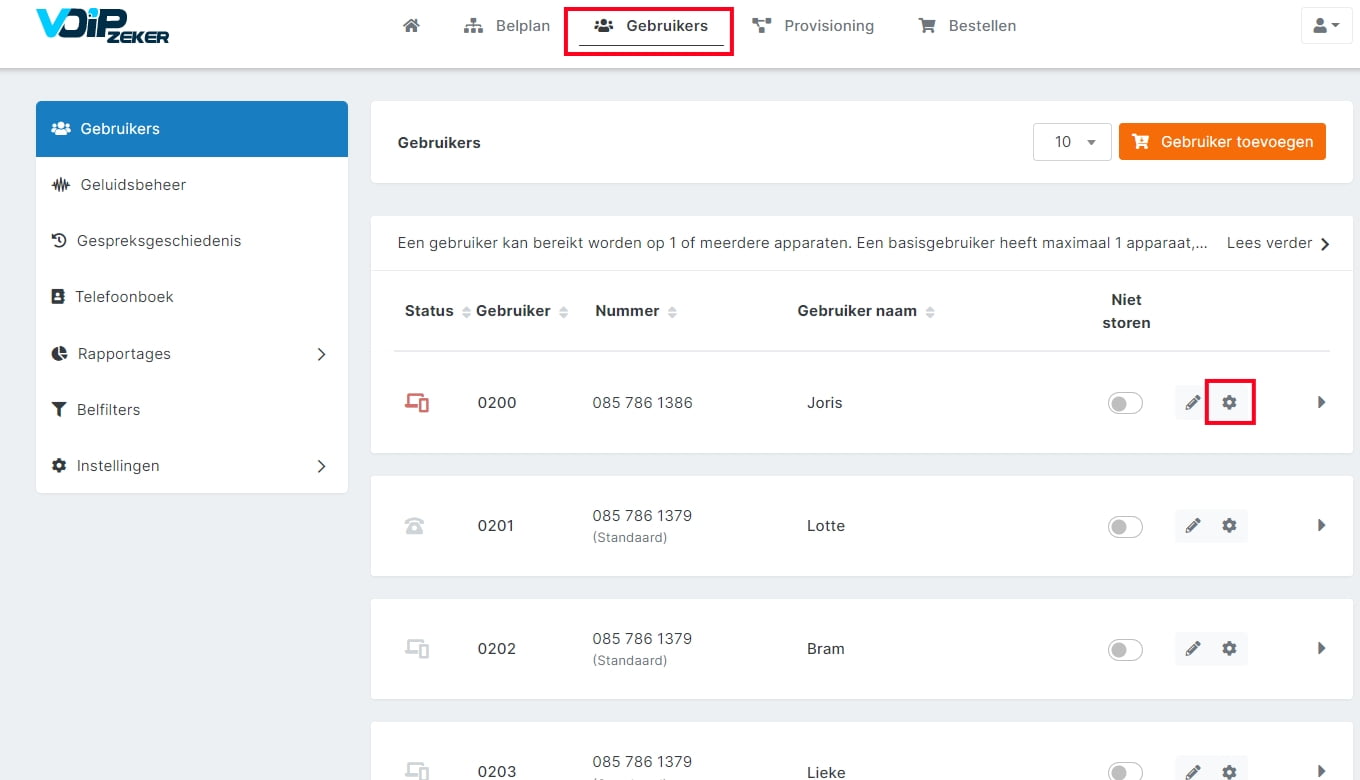Expand the row for user 0202
Viewport: 1360px width, 780px height.
click(x=1321, y=648)
